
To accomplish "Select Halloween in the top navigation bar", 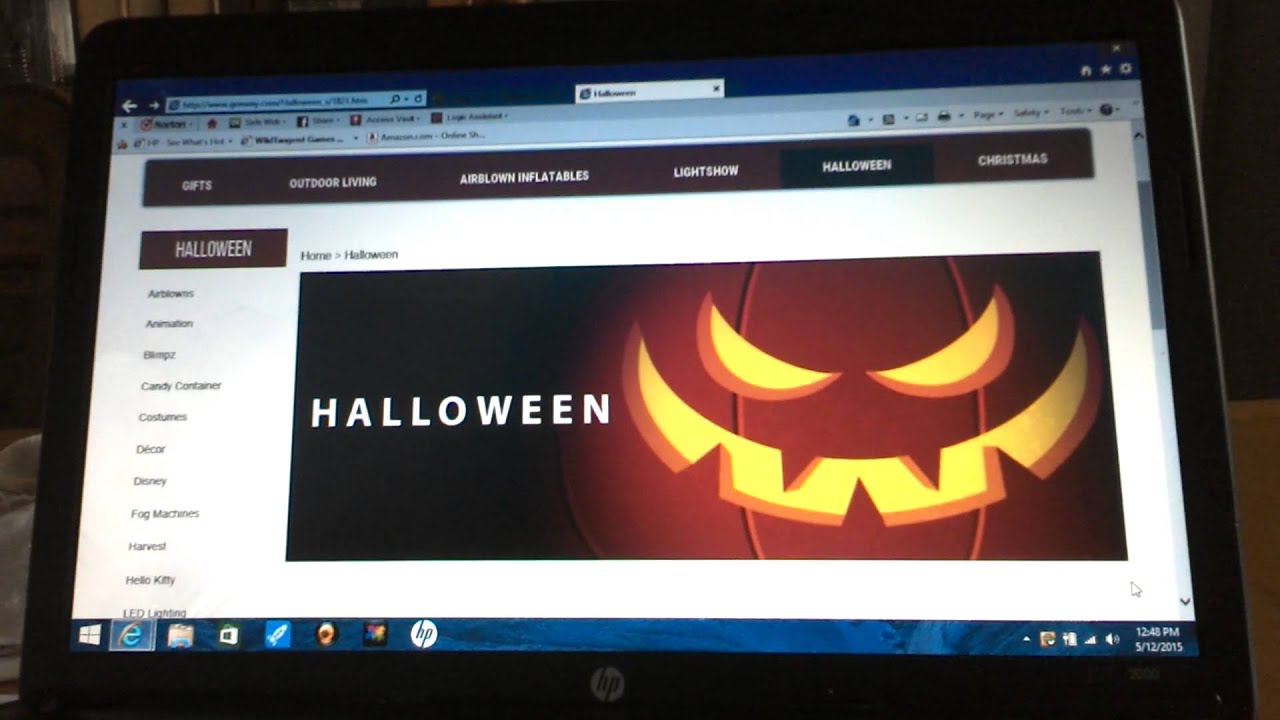I will pos(857,165).
